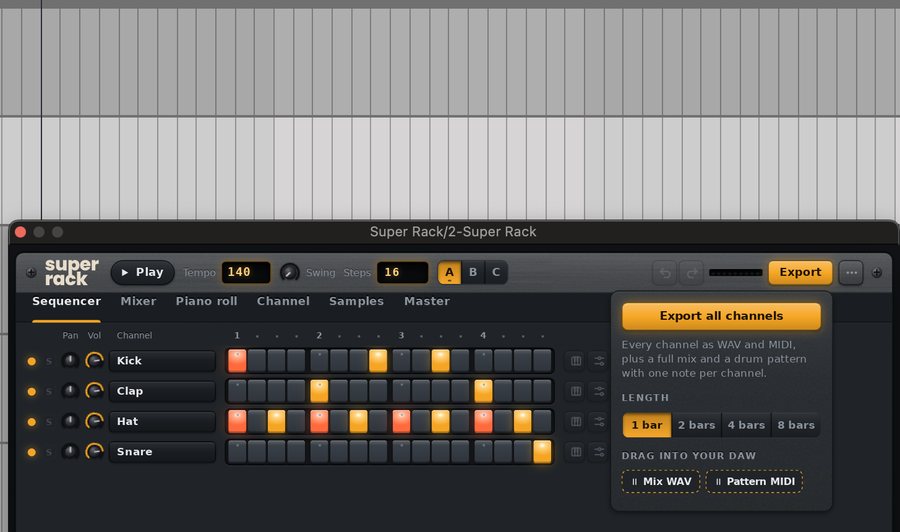This screenshot has height=532, width=900.
Task: Set export length to 1 bar
Action: click(x=647, y=425)
